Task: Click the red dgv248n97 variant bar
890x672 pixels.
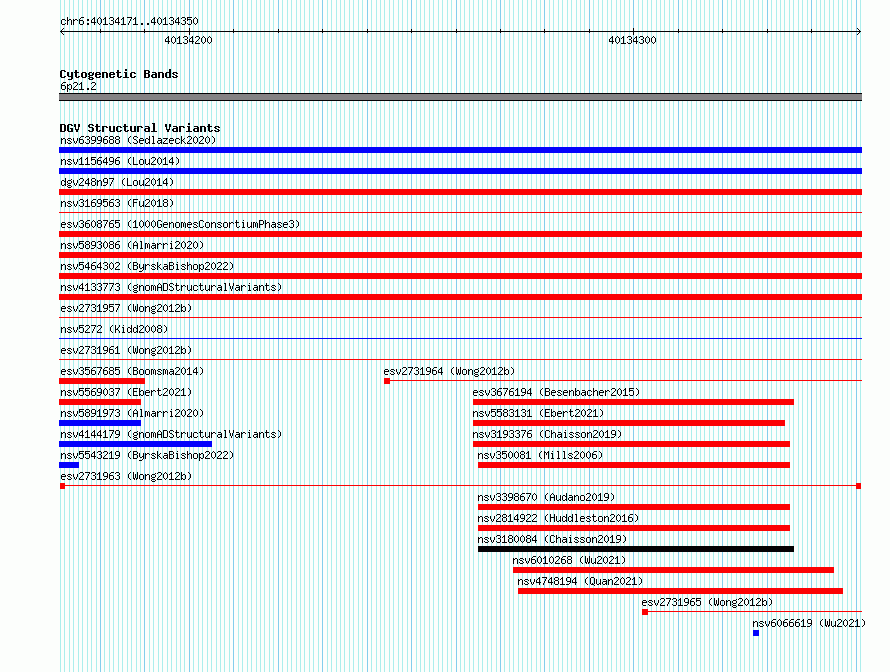Action: pos(460,192)
